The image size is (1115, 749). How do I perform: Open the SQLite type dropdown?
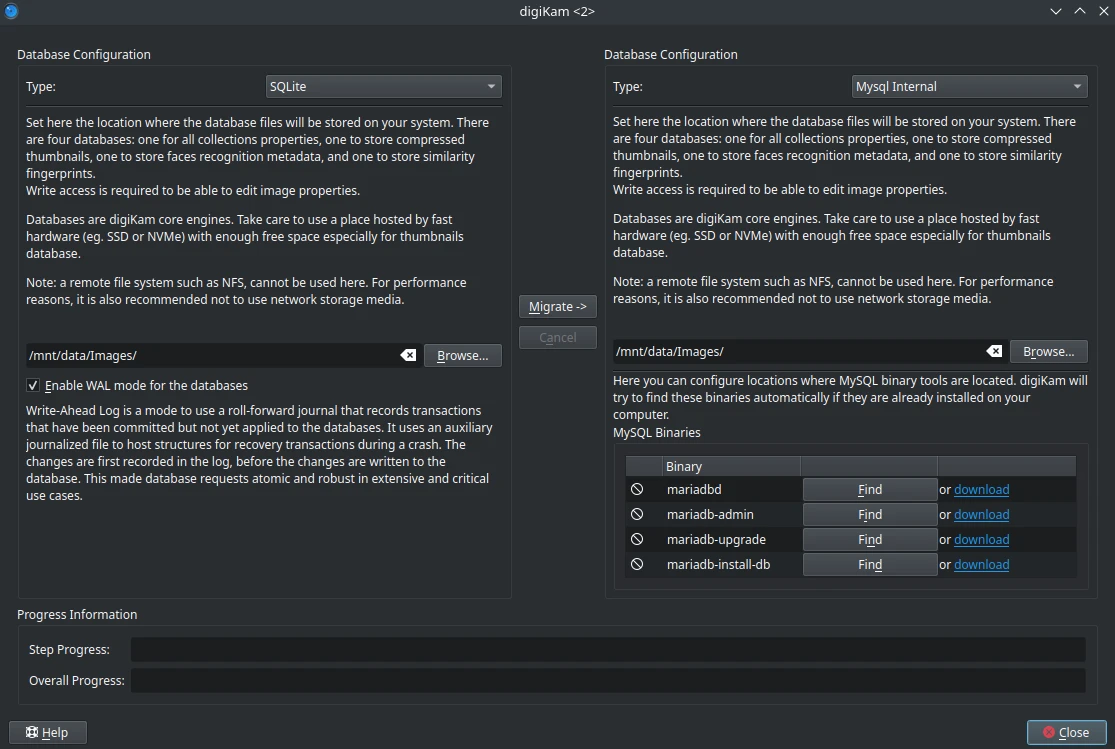383,87
